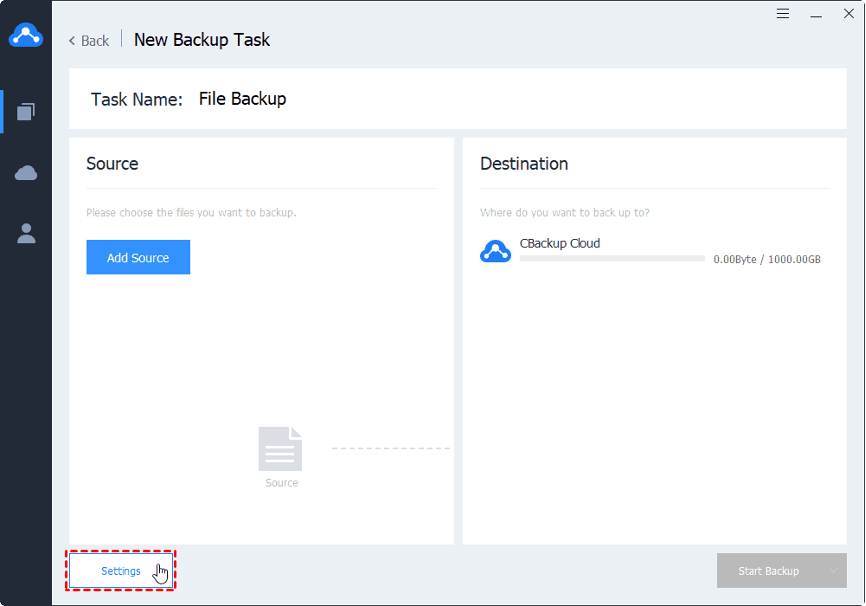866x606 pixels.
Task: Expand the Start Backup dropdown arrow
Action: coord(833,571)
